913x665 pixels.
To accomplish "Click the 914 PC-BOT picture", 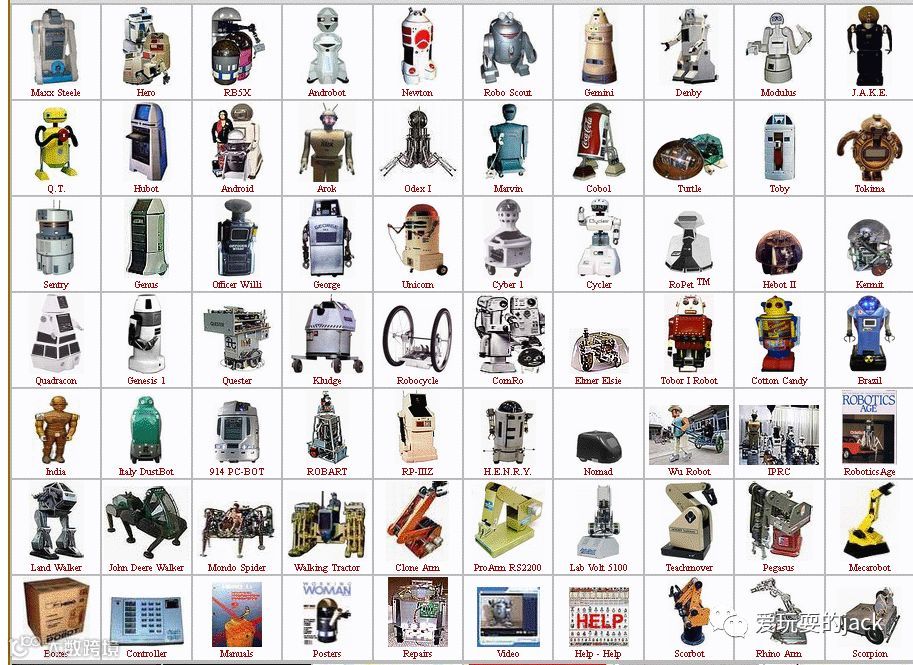I will click(236, 431).
